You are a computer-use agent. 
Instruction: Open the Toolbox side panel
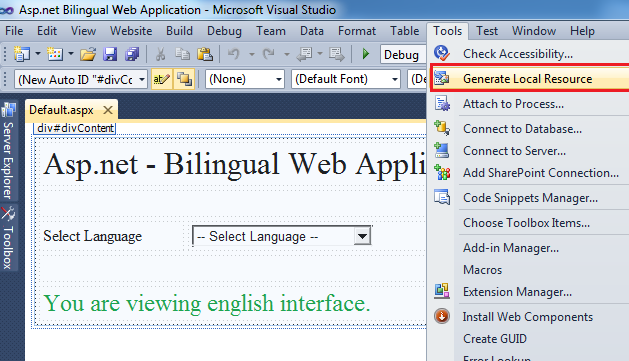8,237
